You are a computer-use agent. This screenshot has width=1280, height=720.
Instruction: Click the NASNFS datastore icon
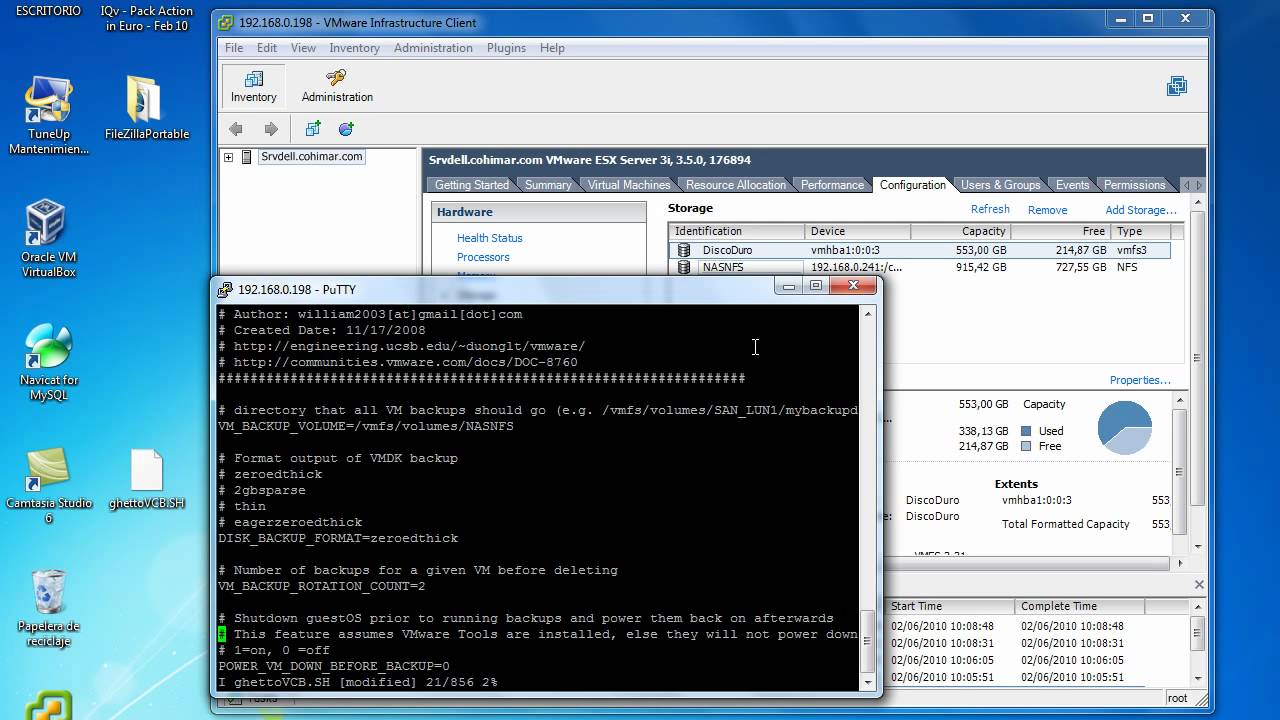coord(684,267)
